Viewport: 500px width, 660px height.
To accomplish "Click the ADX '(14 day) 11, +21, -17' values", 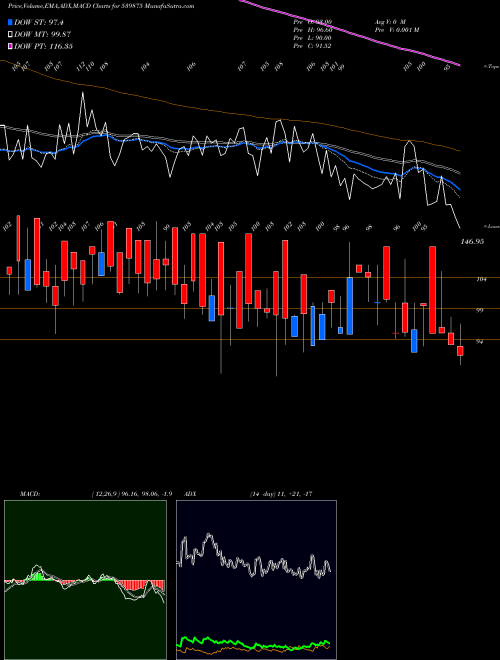I will point(281,494).
